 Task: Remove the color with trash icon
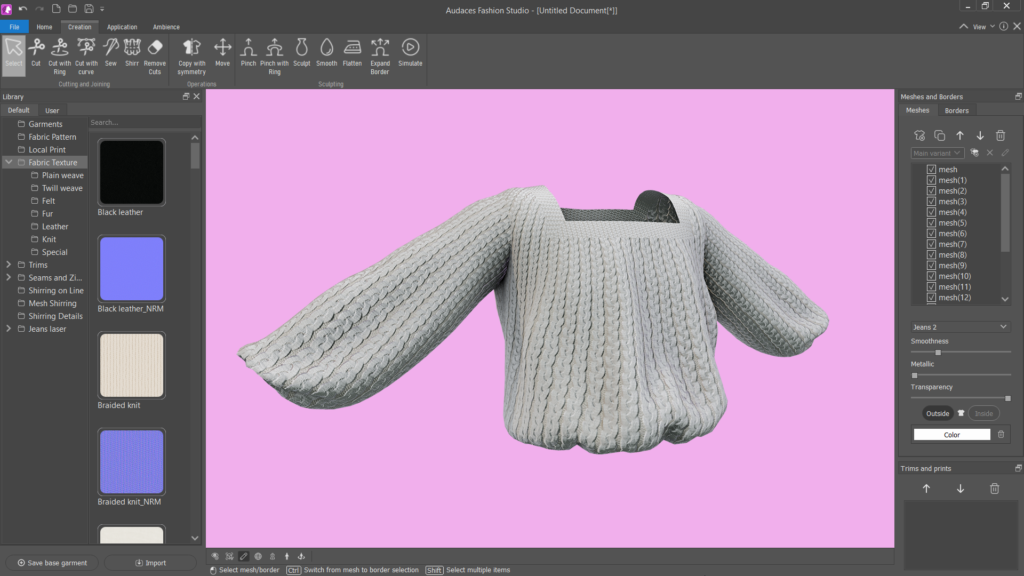1001,434
